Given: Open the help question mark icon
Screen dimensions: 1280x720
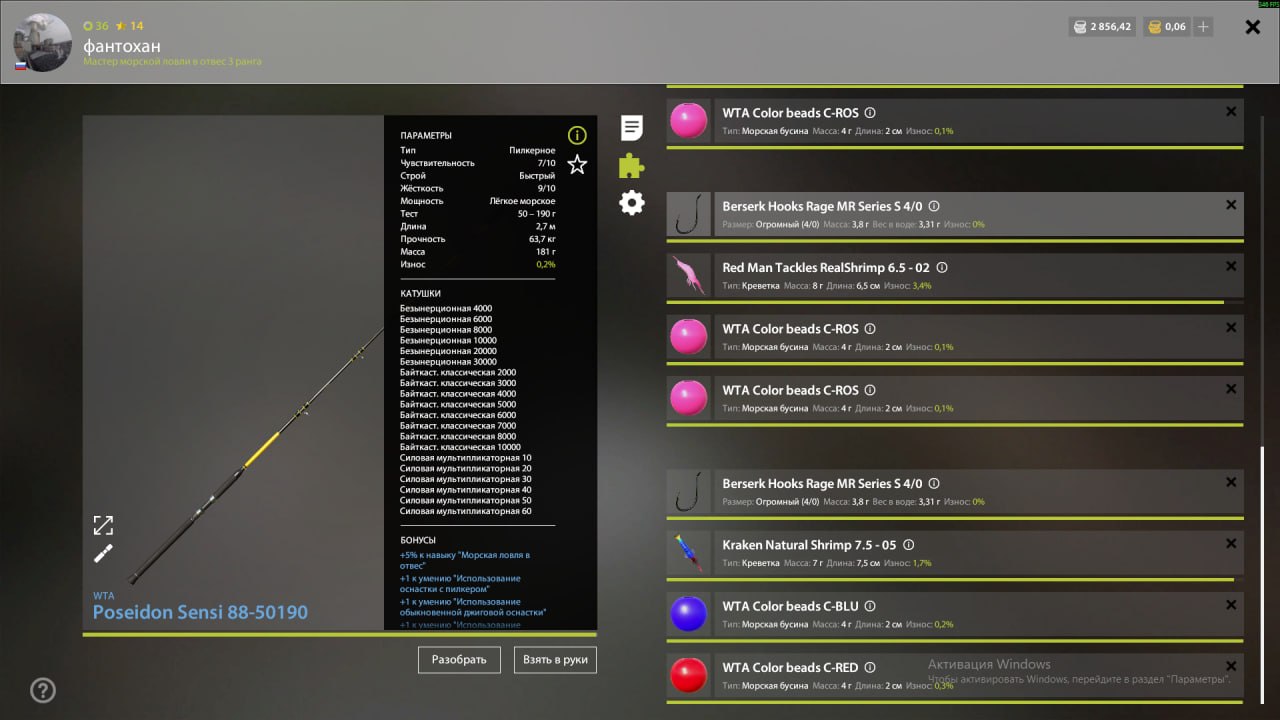Looking at the screenshot, I should 43,690.
